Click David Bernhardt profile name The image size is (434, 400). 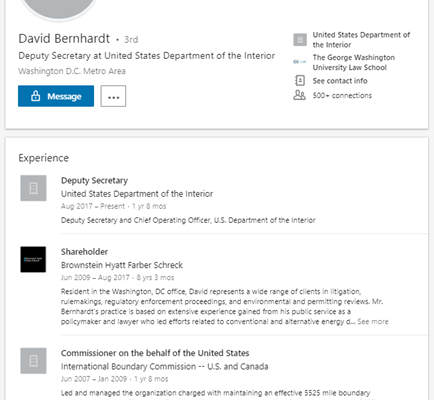64,39
